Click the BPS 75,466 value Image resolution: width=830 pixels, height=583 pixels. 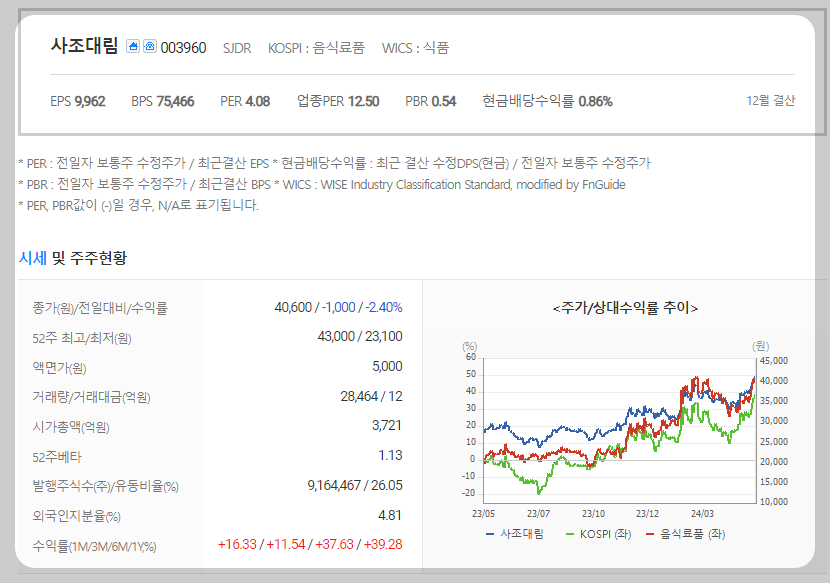(163, 101)
